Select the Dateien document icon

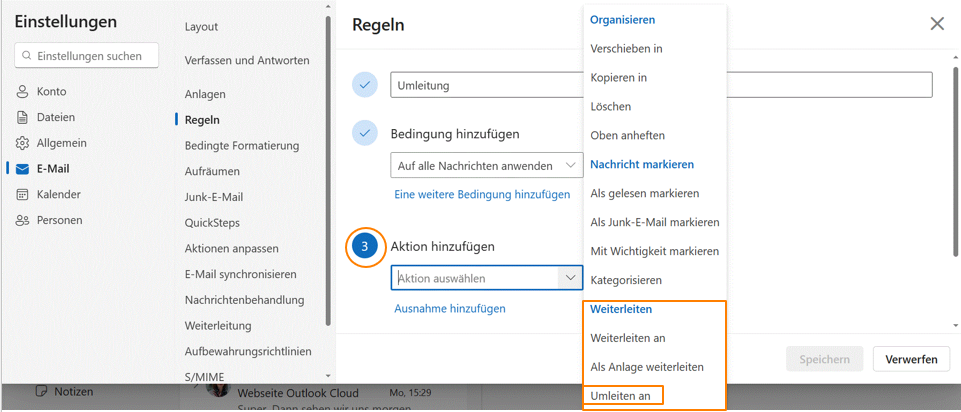pos(23,118)
